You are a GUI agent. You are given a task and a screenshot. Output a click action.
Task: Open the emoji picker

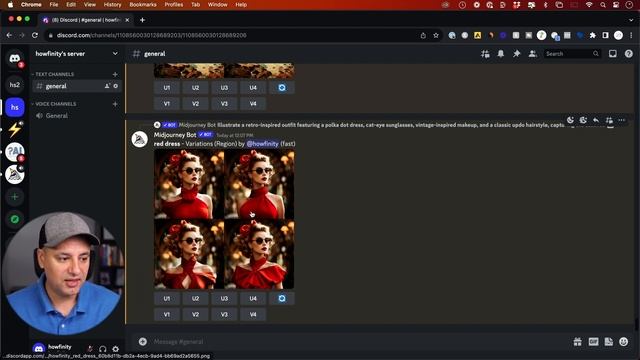pos(624,342)
